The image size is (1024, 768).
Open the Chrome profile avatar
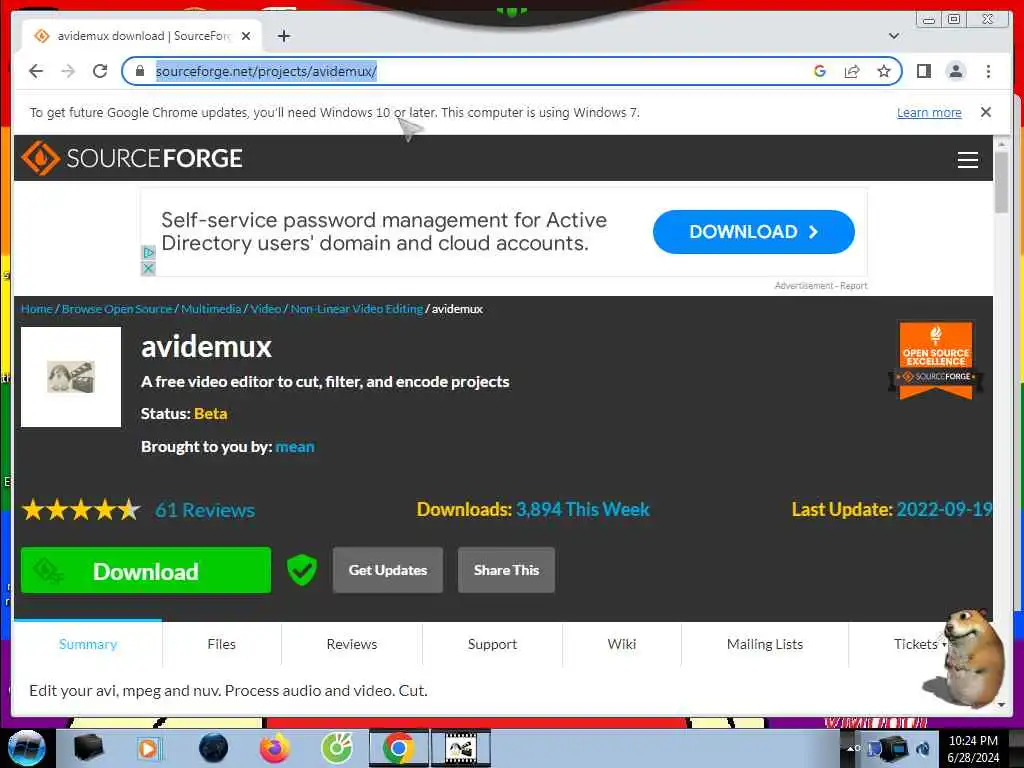(956, 71)
